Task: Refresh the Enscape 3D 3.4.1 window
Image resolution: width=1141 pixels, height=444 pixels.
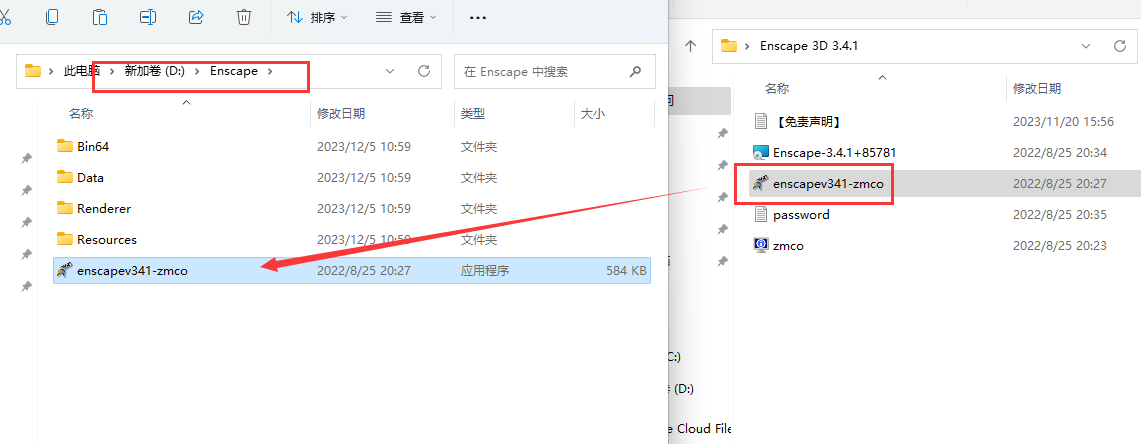Action: (x=1120, y=46)
